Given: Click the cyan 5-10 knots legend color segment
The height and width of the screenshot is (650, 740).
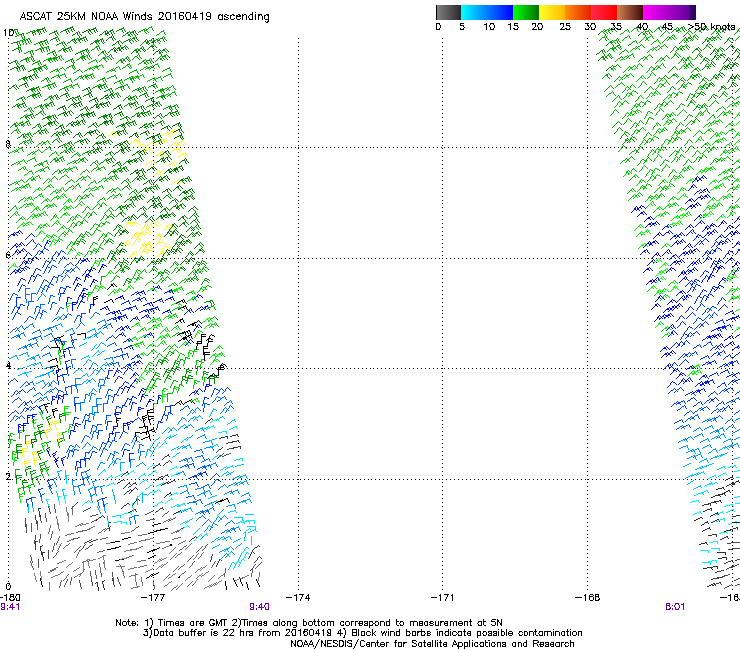Looking at the screenshot, I should (474, 12).
